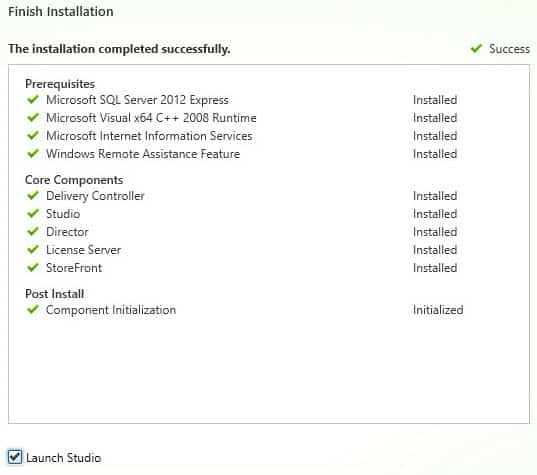
Task: Click the Component Initialization checkmark icon
Action: click(x=33, y=310)
